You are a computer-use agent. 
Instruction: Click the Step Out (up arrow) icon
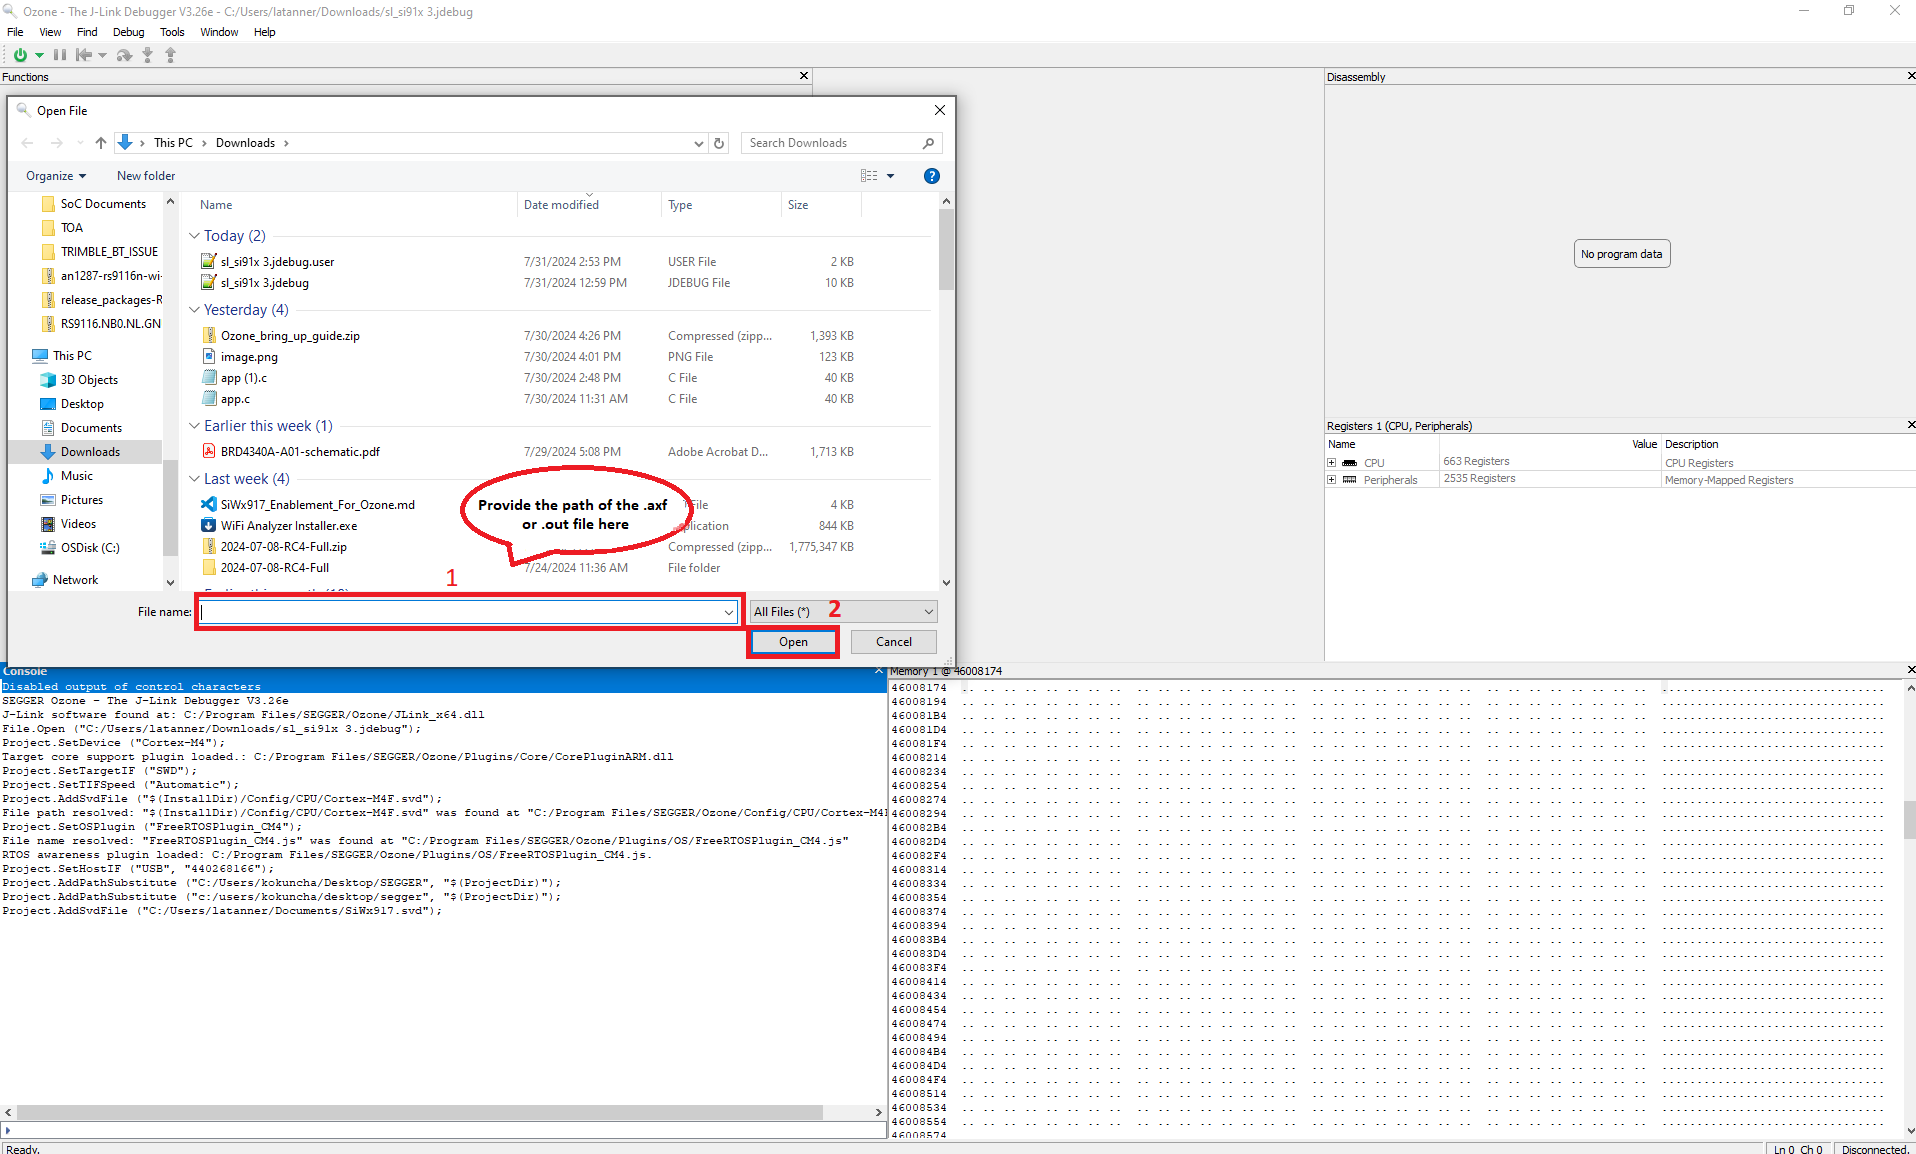[170, 55]
